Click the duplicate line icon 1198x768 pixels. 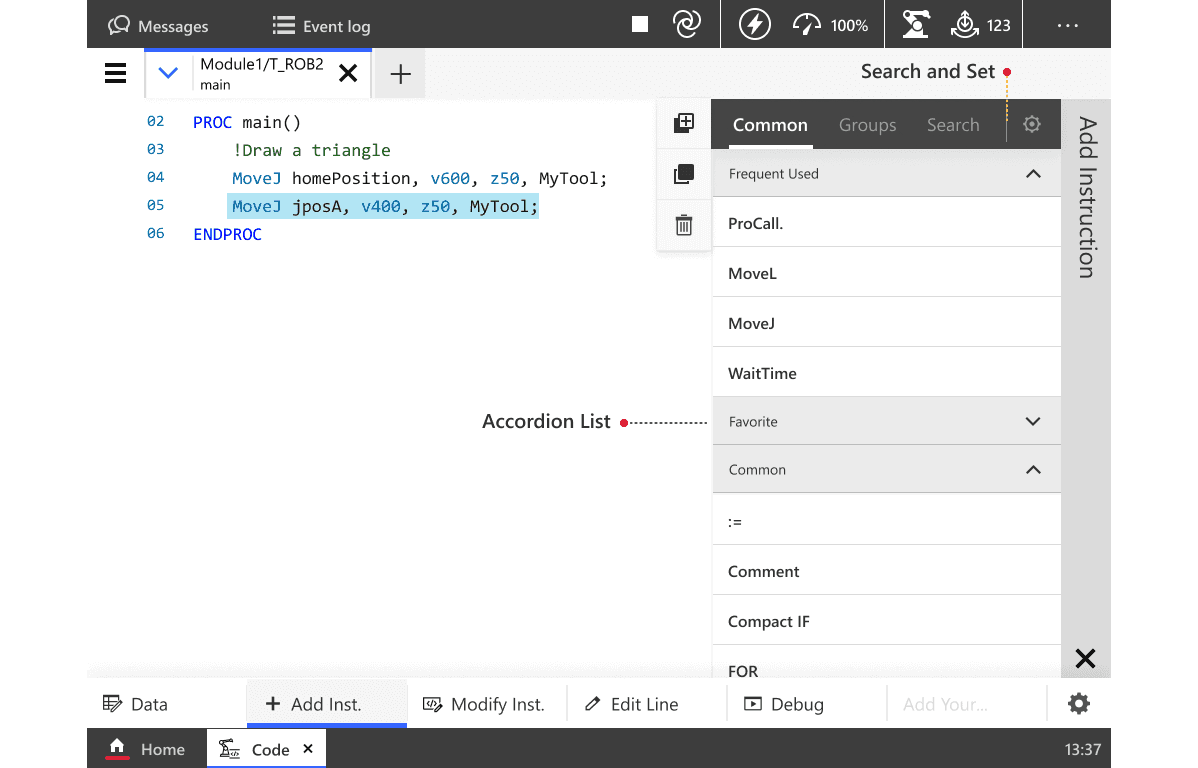click(x=684, y=174)
